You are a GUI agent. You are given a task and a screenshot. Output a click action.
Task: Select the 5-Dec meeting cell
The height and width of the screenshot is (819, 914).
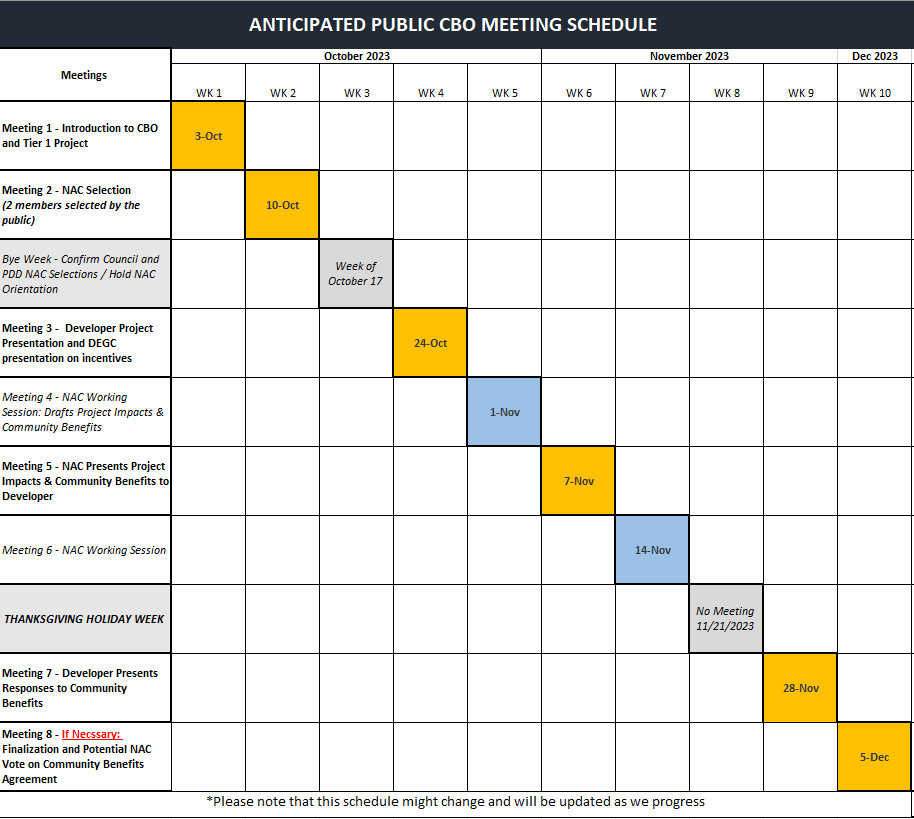pos(874,757)
